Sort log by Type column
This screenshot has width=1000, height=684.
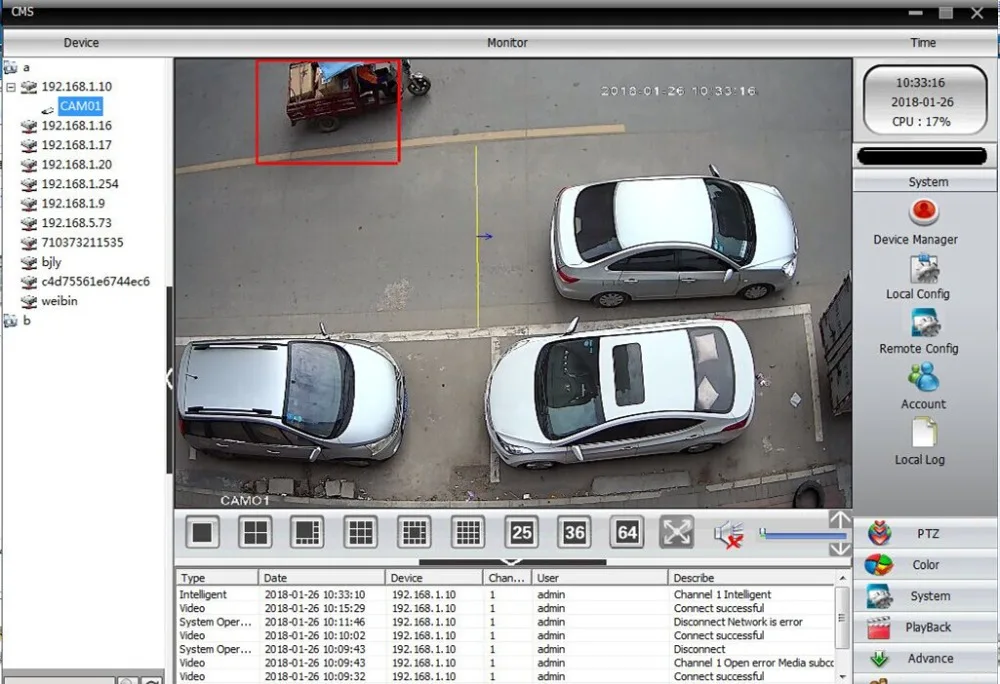coord(217,578)
